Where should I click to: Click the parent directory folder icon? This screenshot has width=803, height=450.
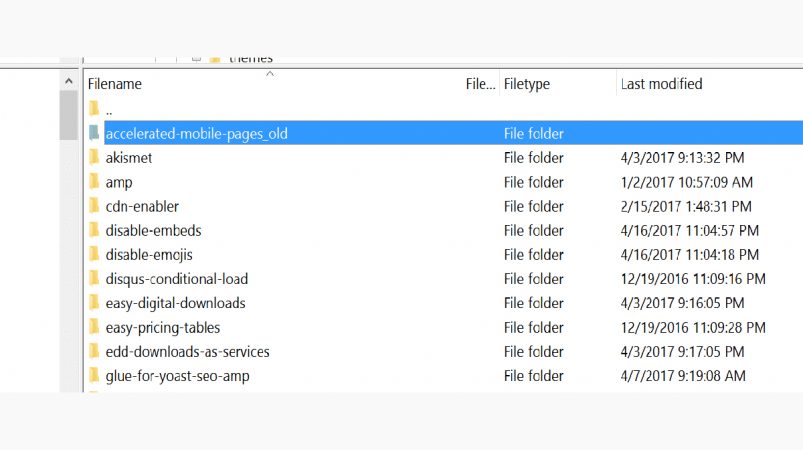(x=94, y=109)
